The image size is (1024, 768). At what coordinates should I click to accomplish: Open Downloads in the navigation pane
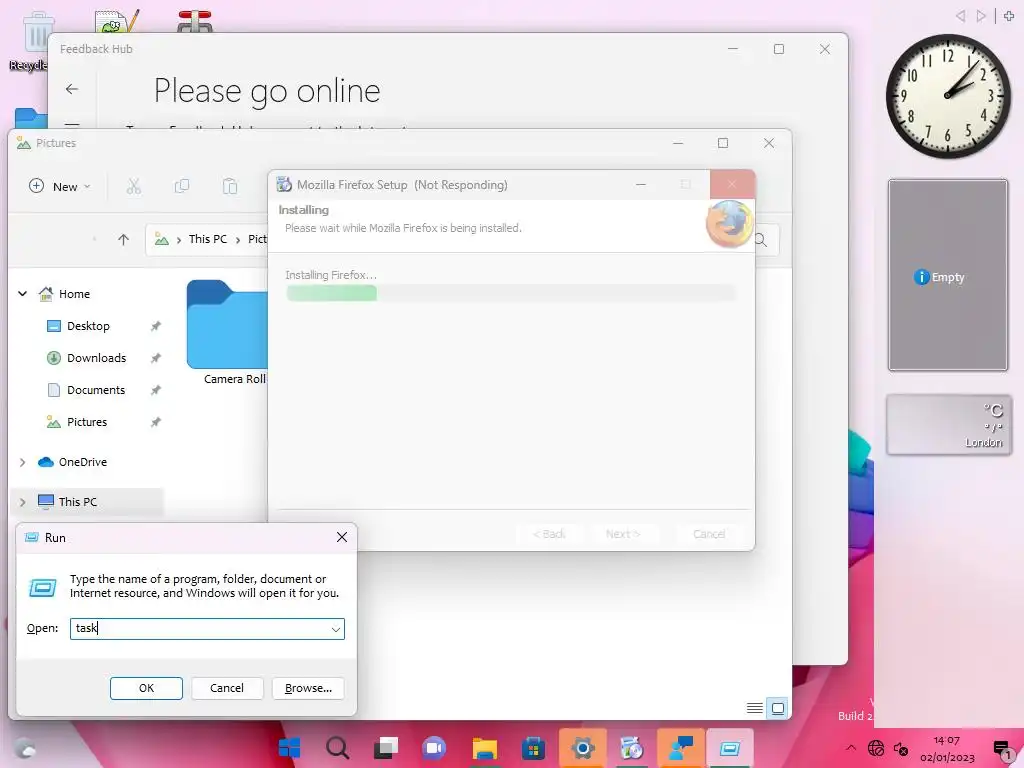point(96,358)
